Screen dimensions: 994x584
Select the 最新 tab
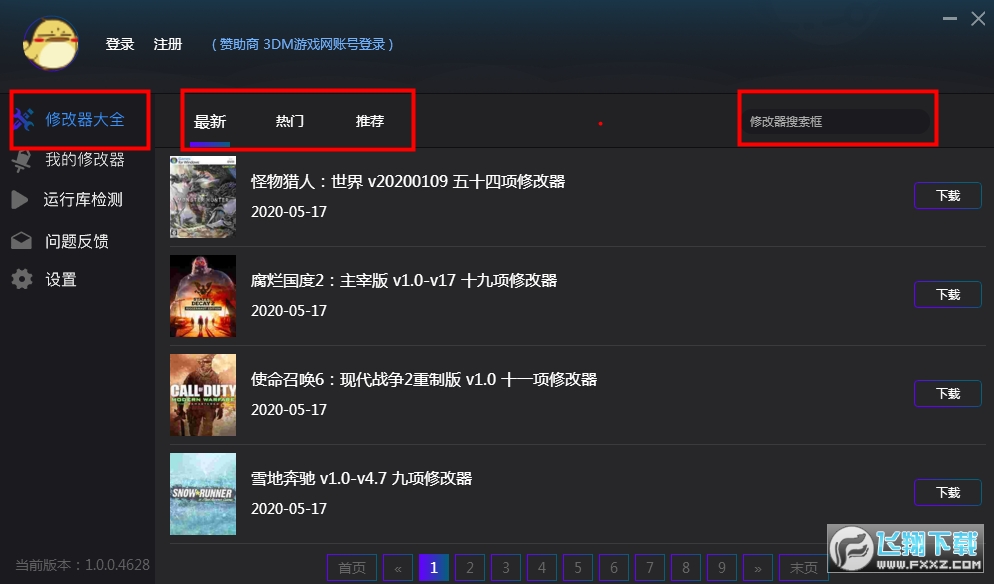coord(210,122)
